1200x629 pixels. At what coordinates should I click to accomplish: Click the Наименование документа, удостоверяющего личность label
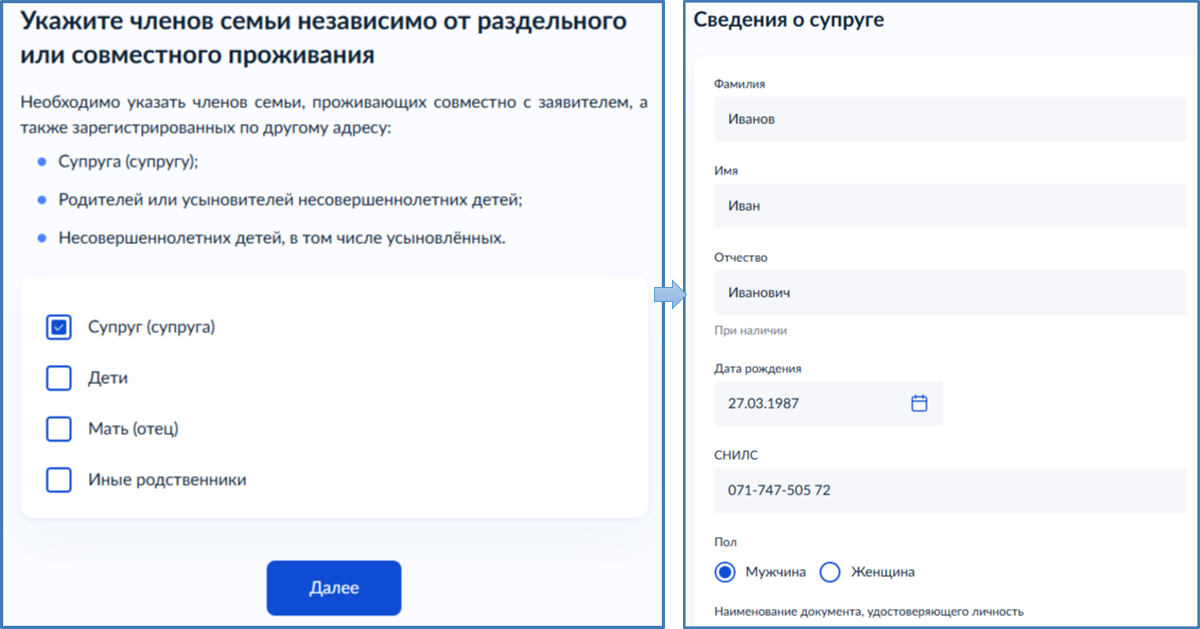[x=869, y=611]
